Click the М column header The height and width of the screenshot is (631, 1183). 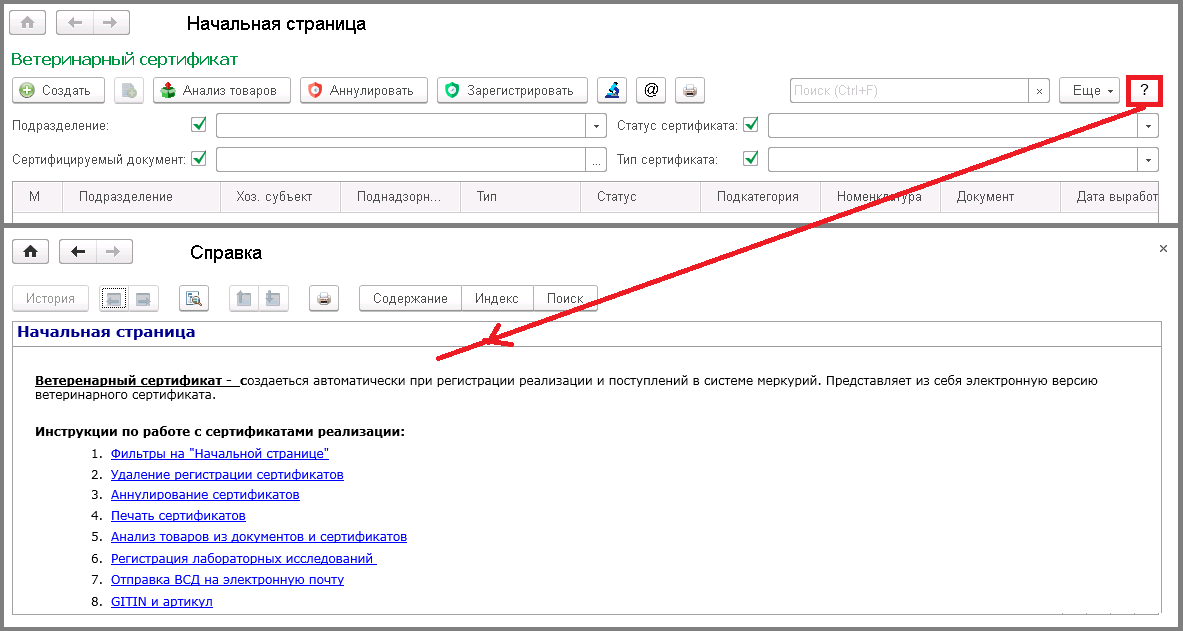tap(37, 197)
